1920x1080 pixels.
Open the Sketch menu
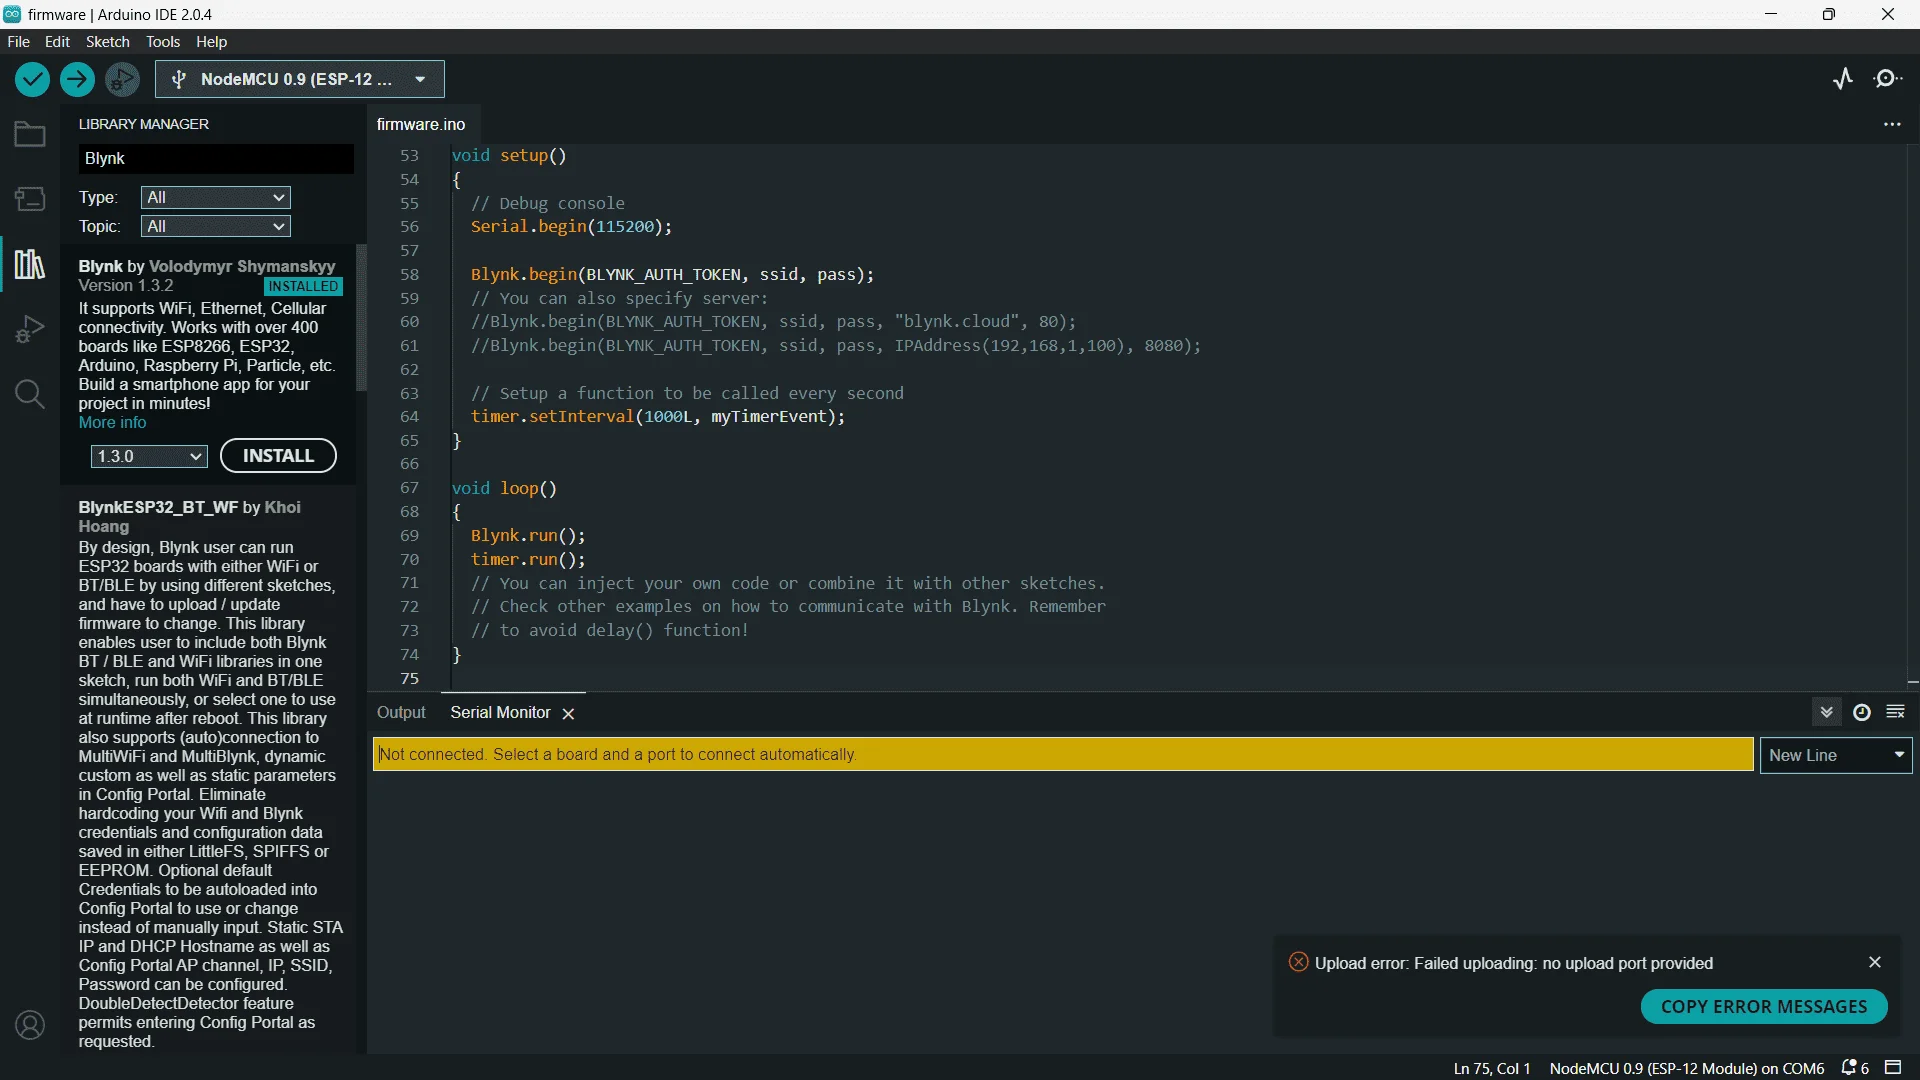pyautogui.click(x=107, y=41)
